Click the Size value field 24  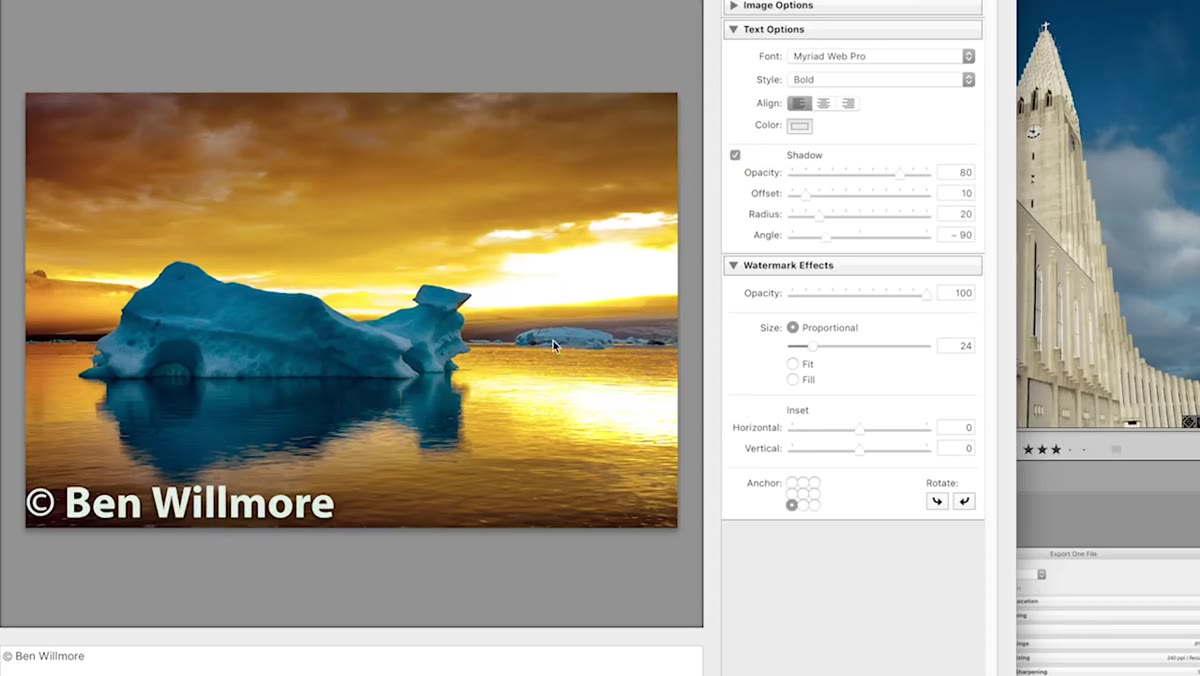tap(956, 345)
